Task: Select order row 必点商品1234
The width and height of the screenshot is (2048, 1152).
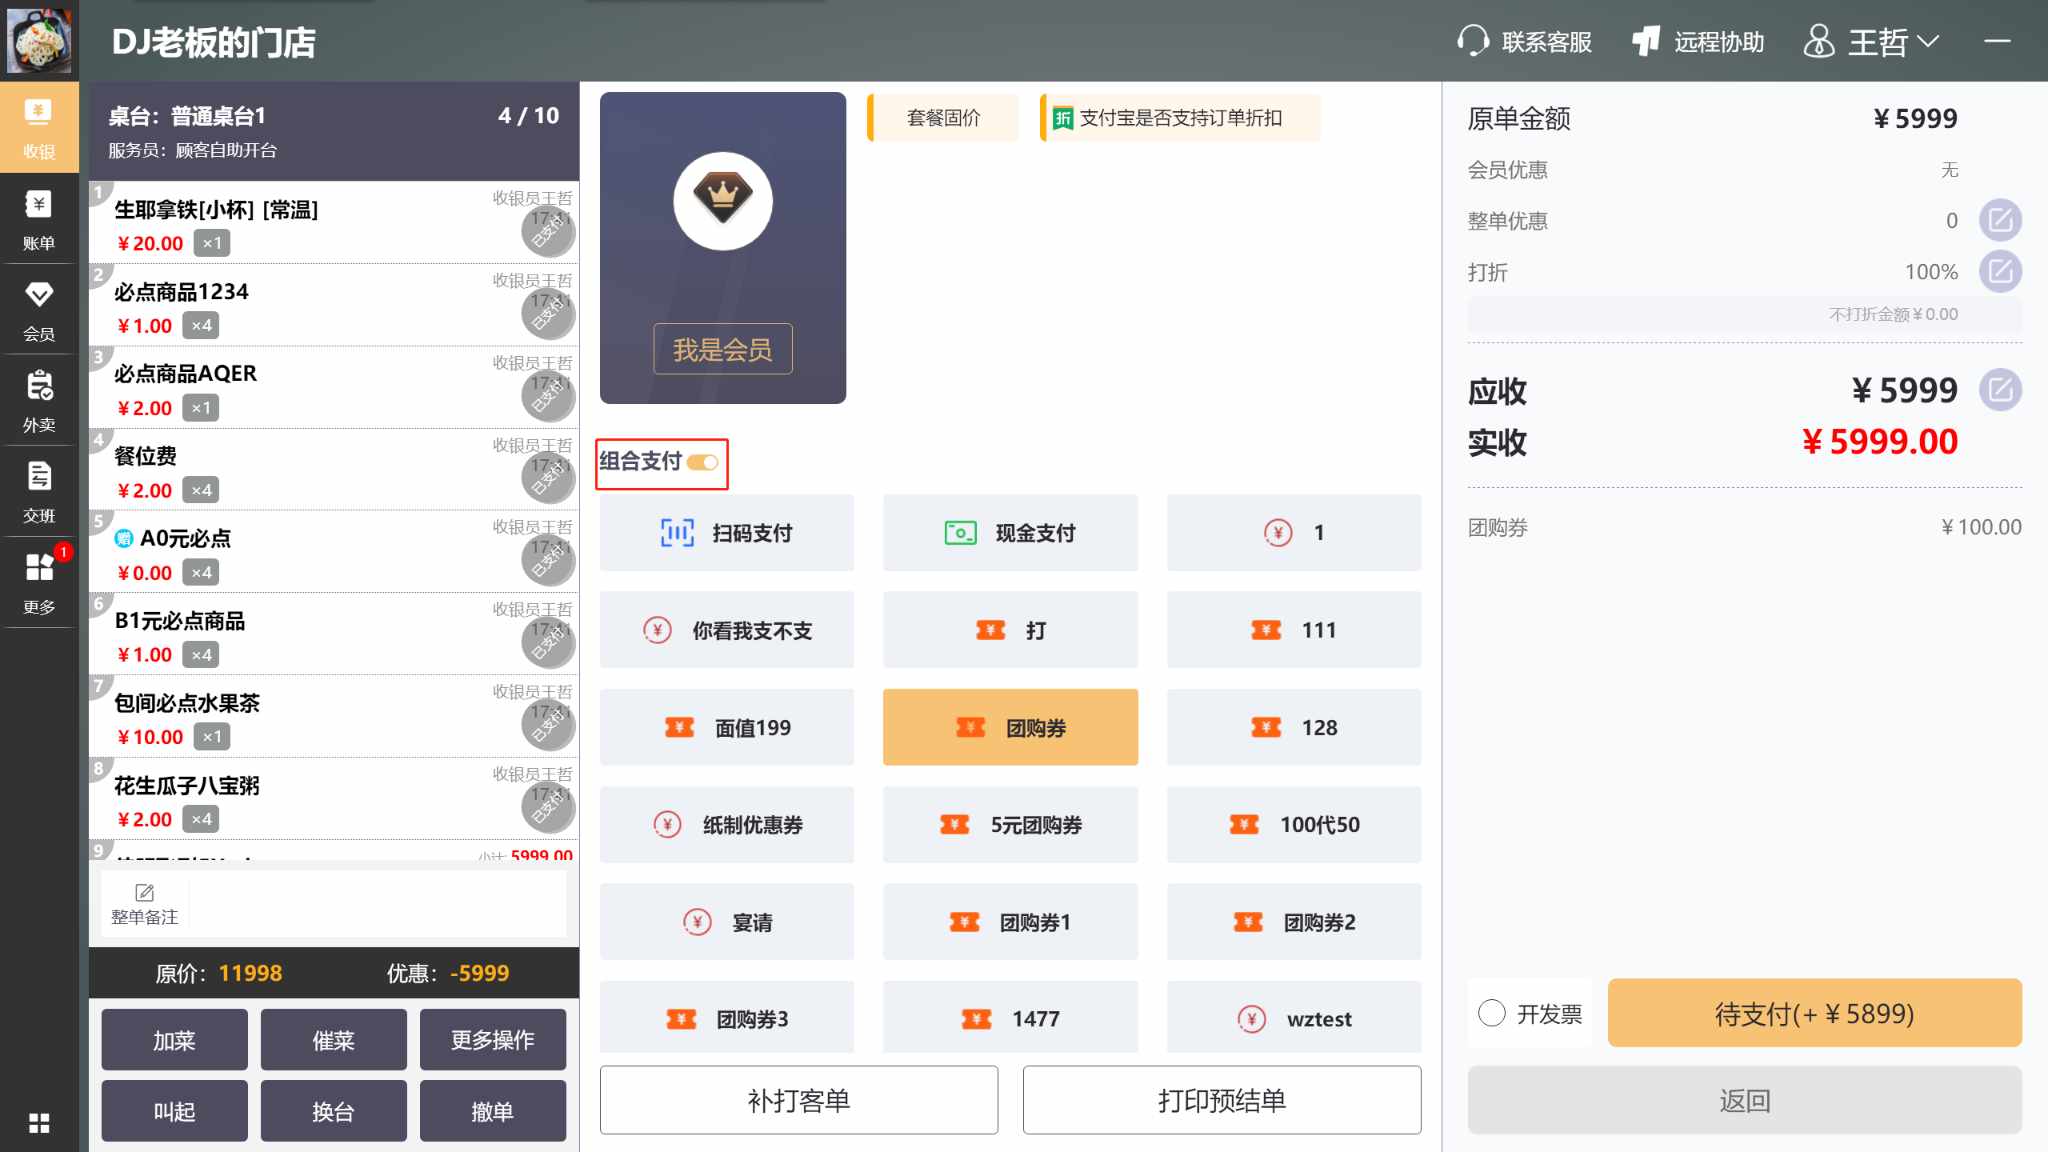Action: tap(333, 305)
